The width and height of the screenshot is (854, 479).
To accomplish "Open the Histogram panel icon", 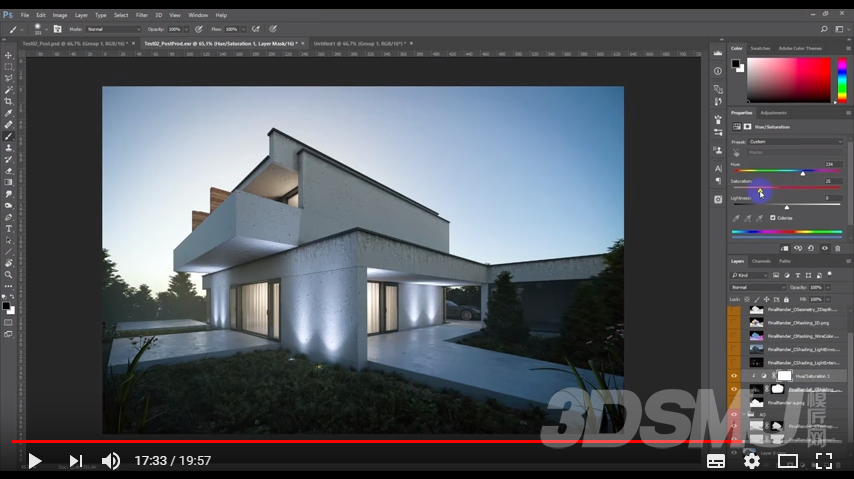I will (718, 53).
